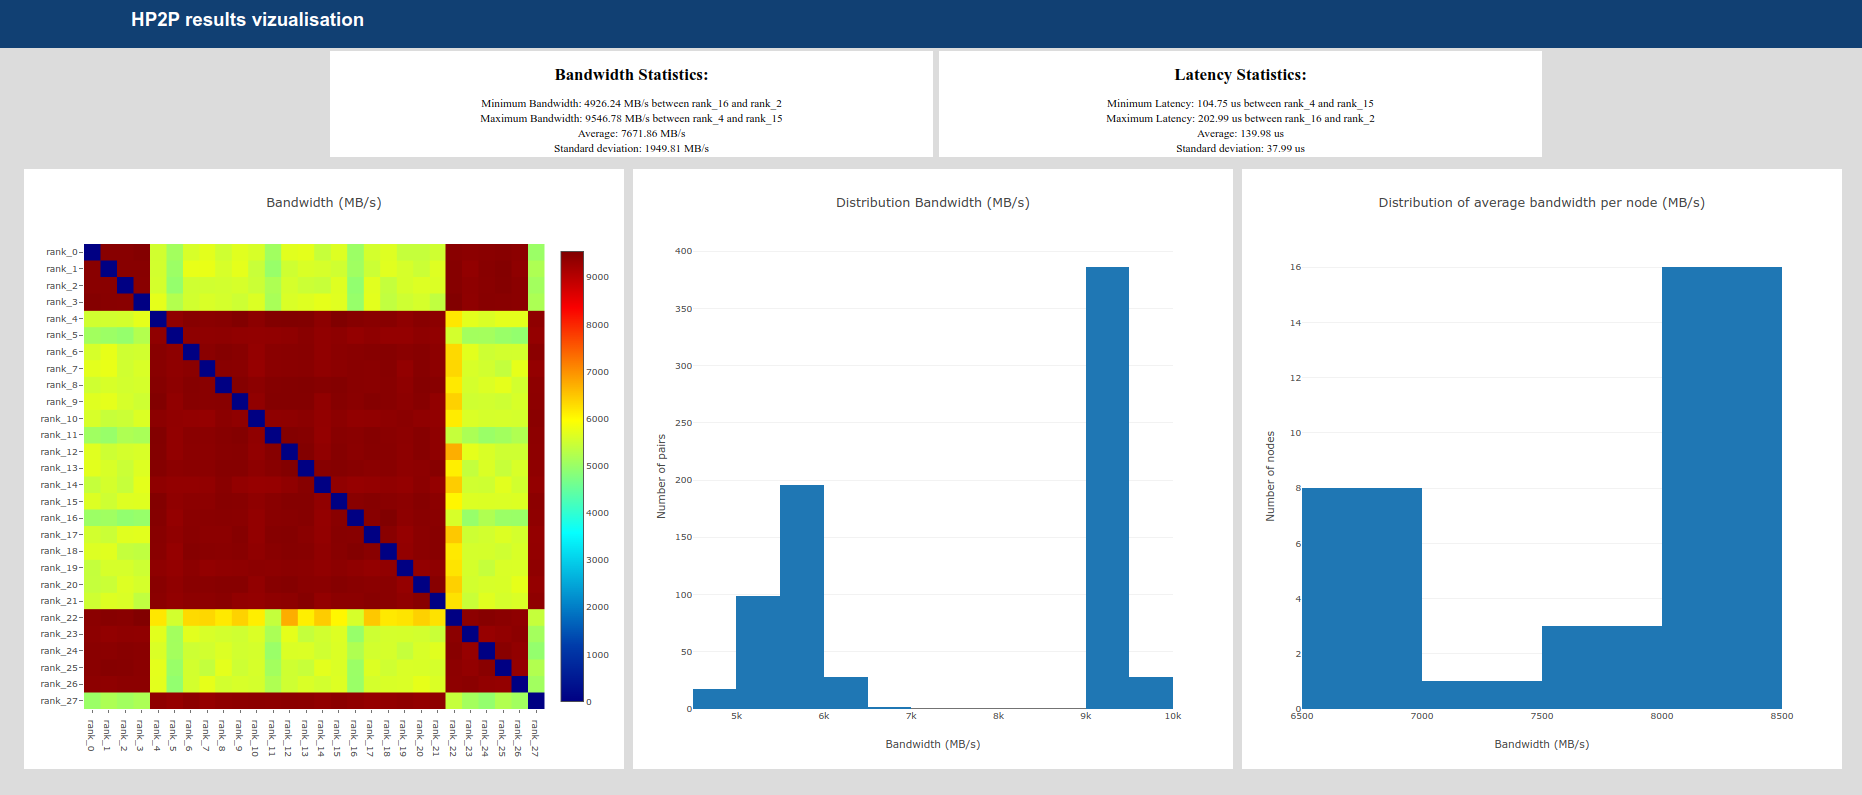Select the Maximum Latency 202.99 us line
The height and width of the screenshot is (795, 1862).
[x=1240, y=119]
